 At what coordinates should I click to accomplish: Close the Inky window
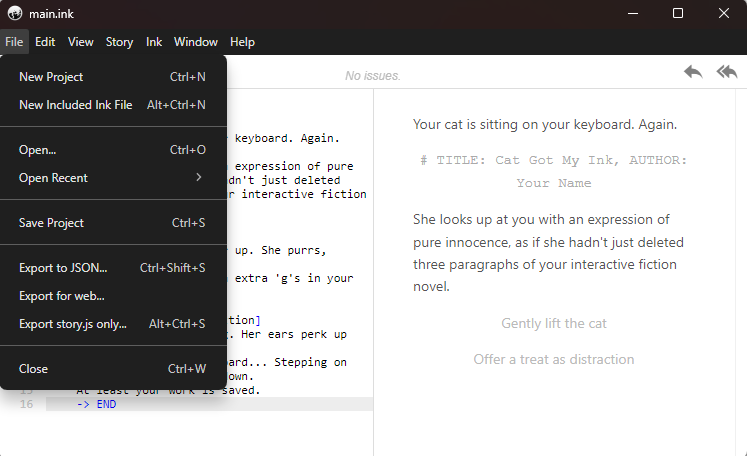pyautogui.click(x=724, y=13)
